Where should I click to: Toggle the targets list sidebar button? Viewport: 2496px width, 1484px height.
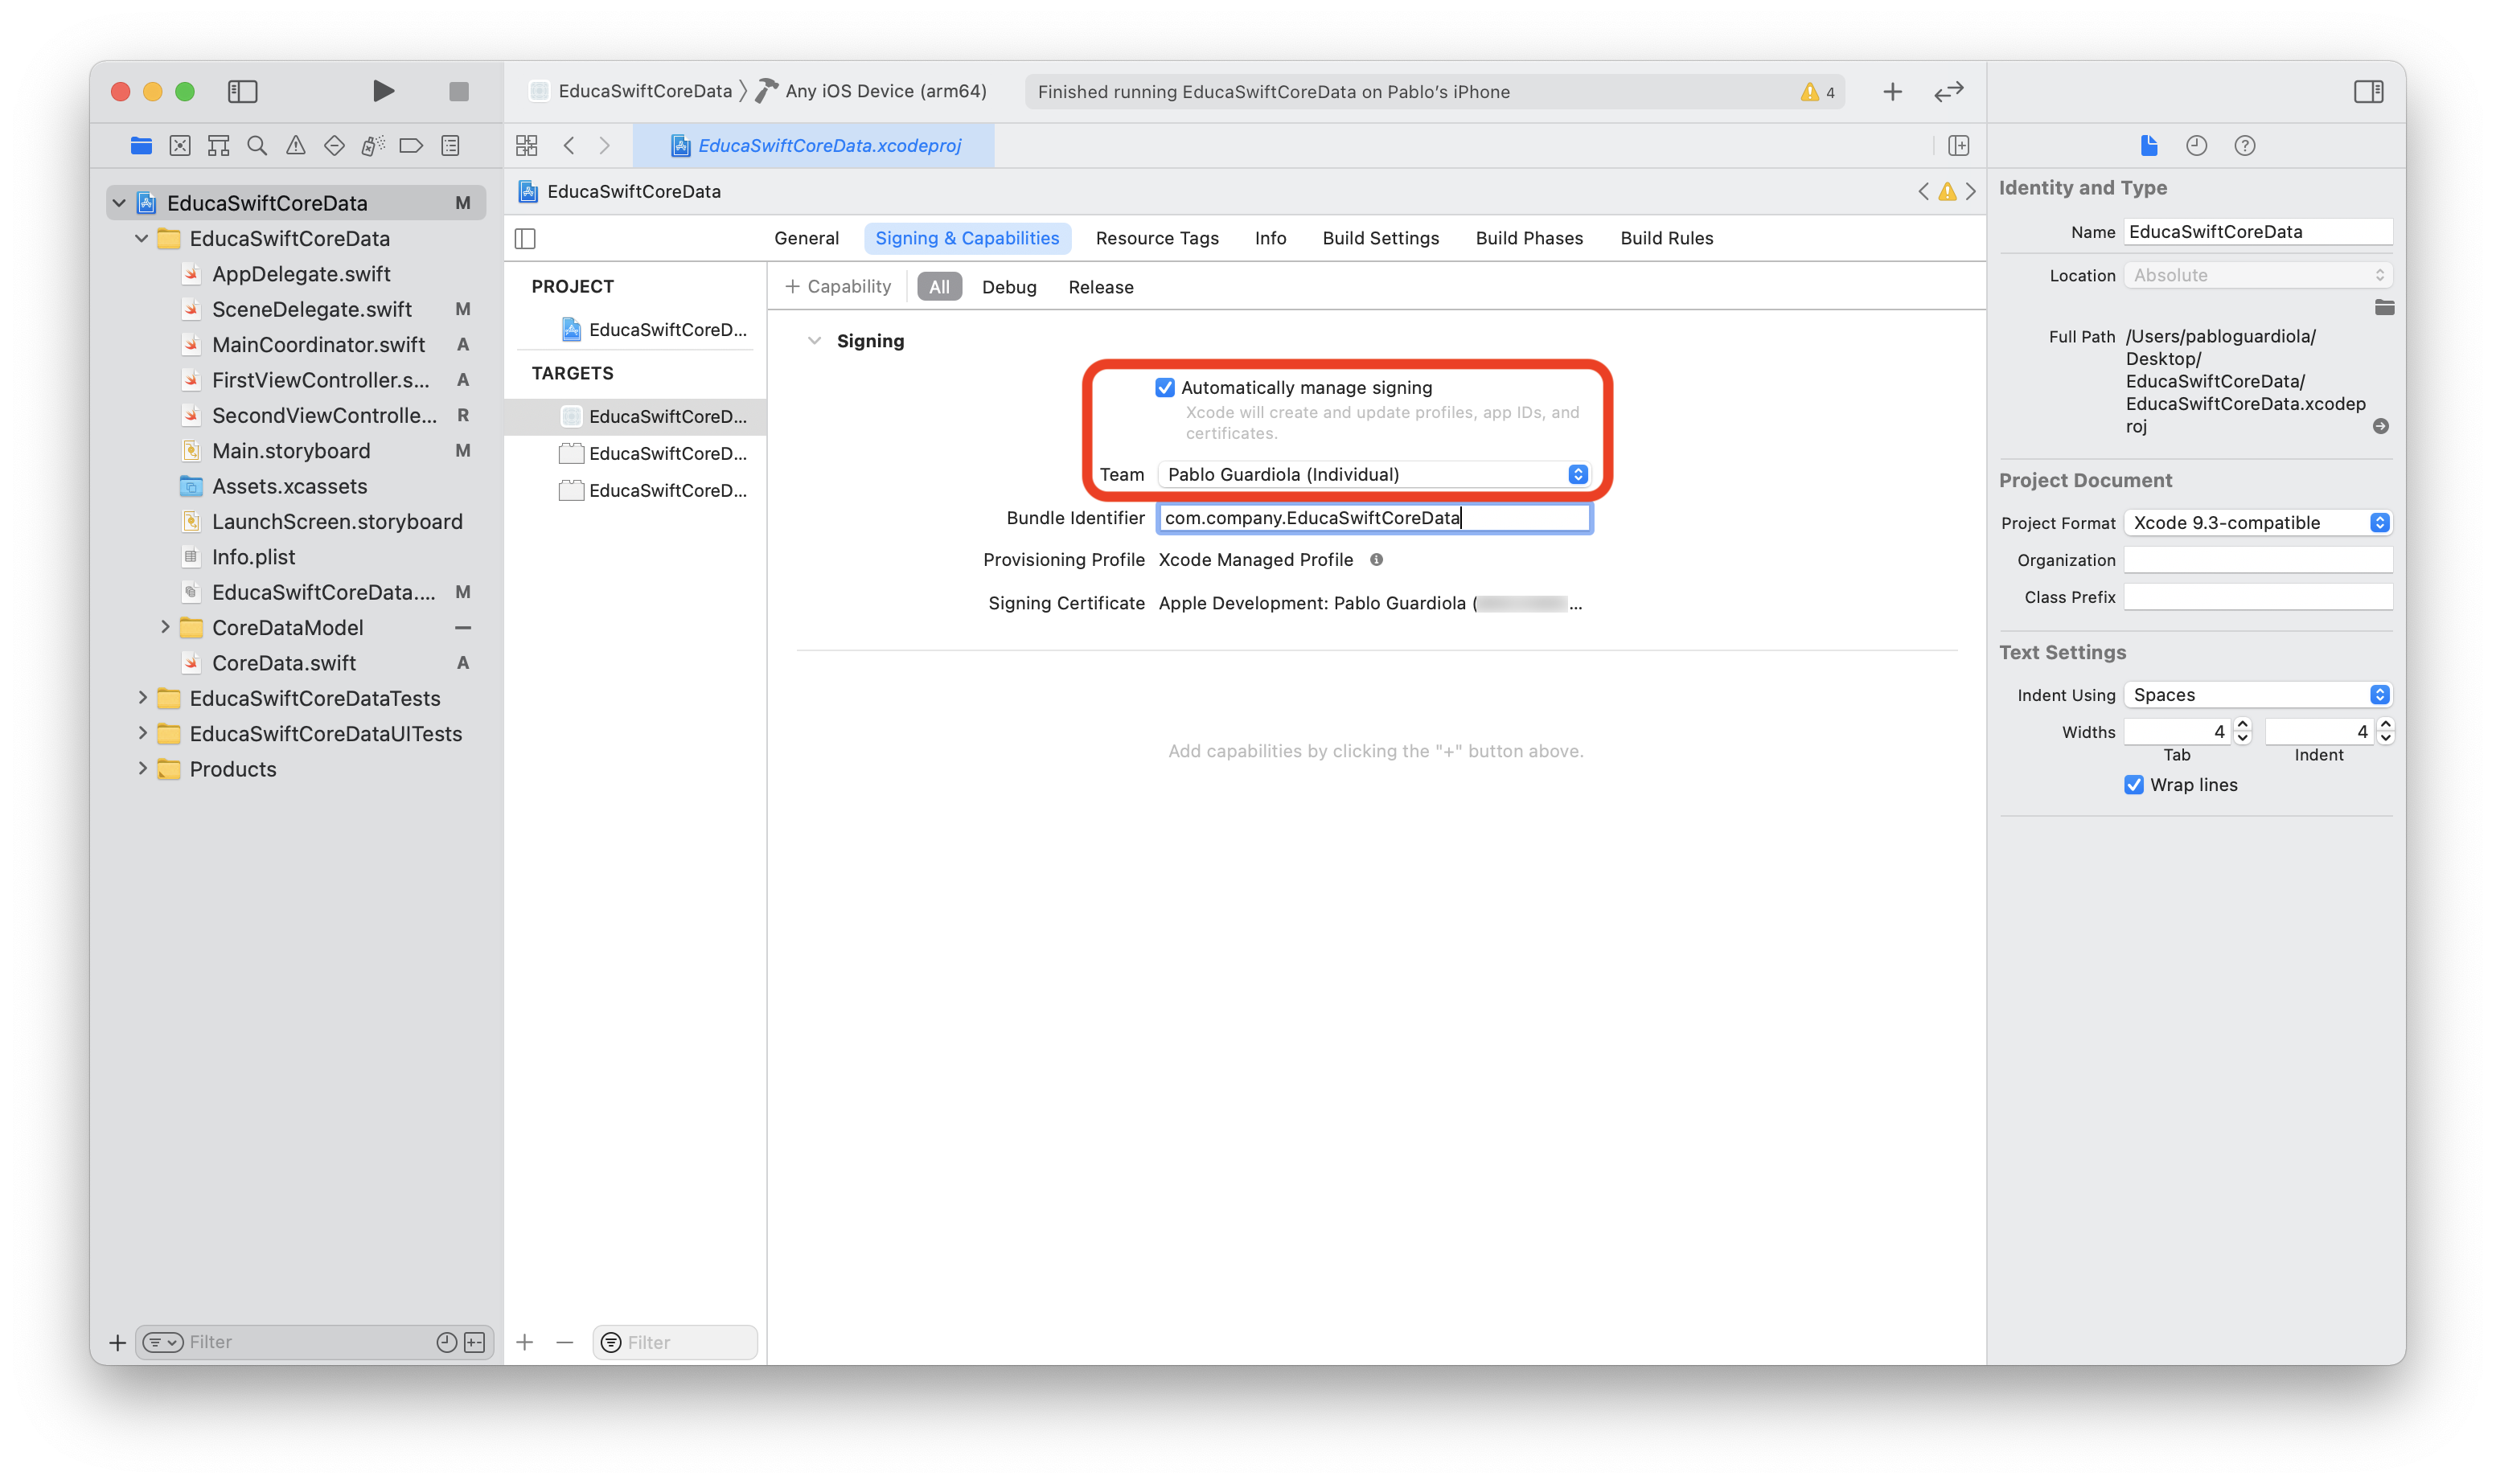click(525, 239)
